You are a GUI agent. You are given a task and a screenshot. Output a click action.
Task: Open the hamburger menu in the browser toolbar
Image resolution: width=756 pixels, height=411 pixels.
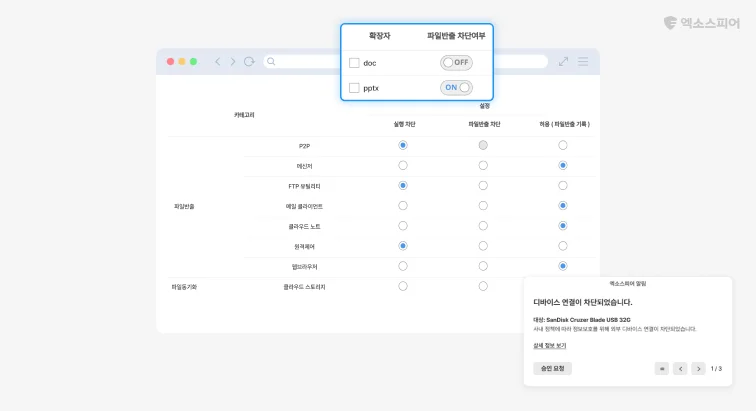[583, 61]
